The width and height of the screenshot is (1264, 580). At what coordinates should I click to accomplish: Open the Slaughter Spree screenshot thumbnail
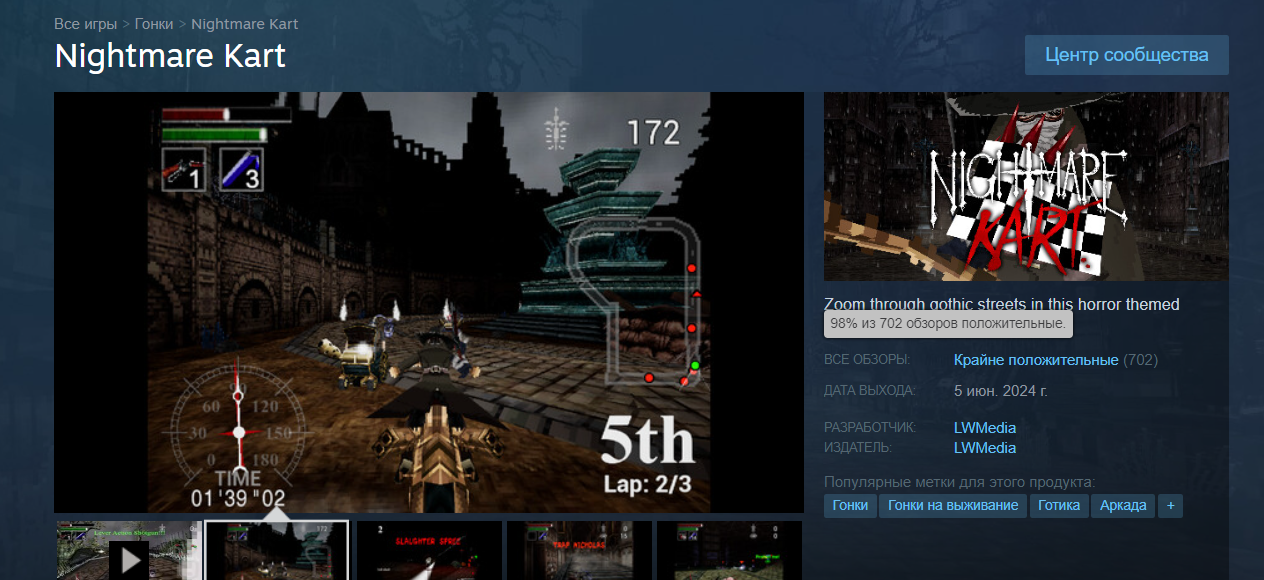[428, 551]
